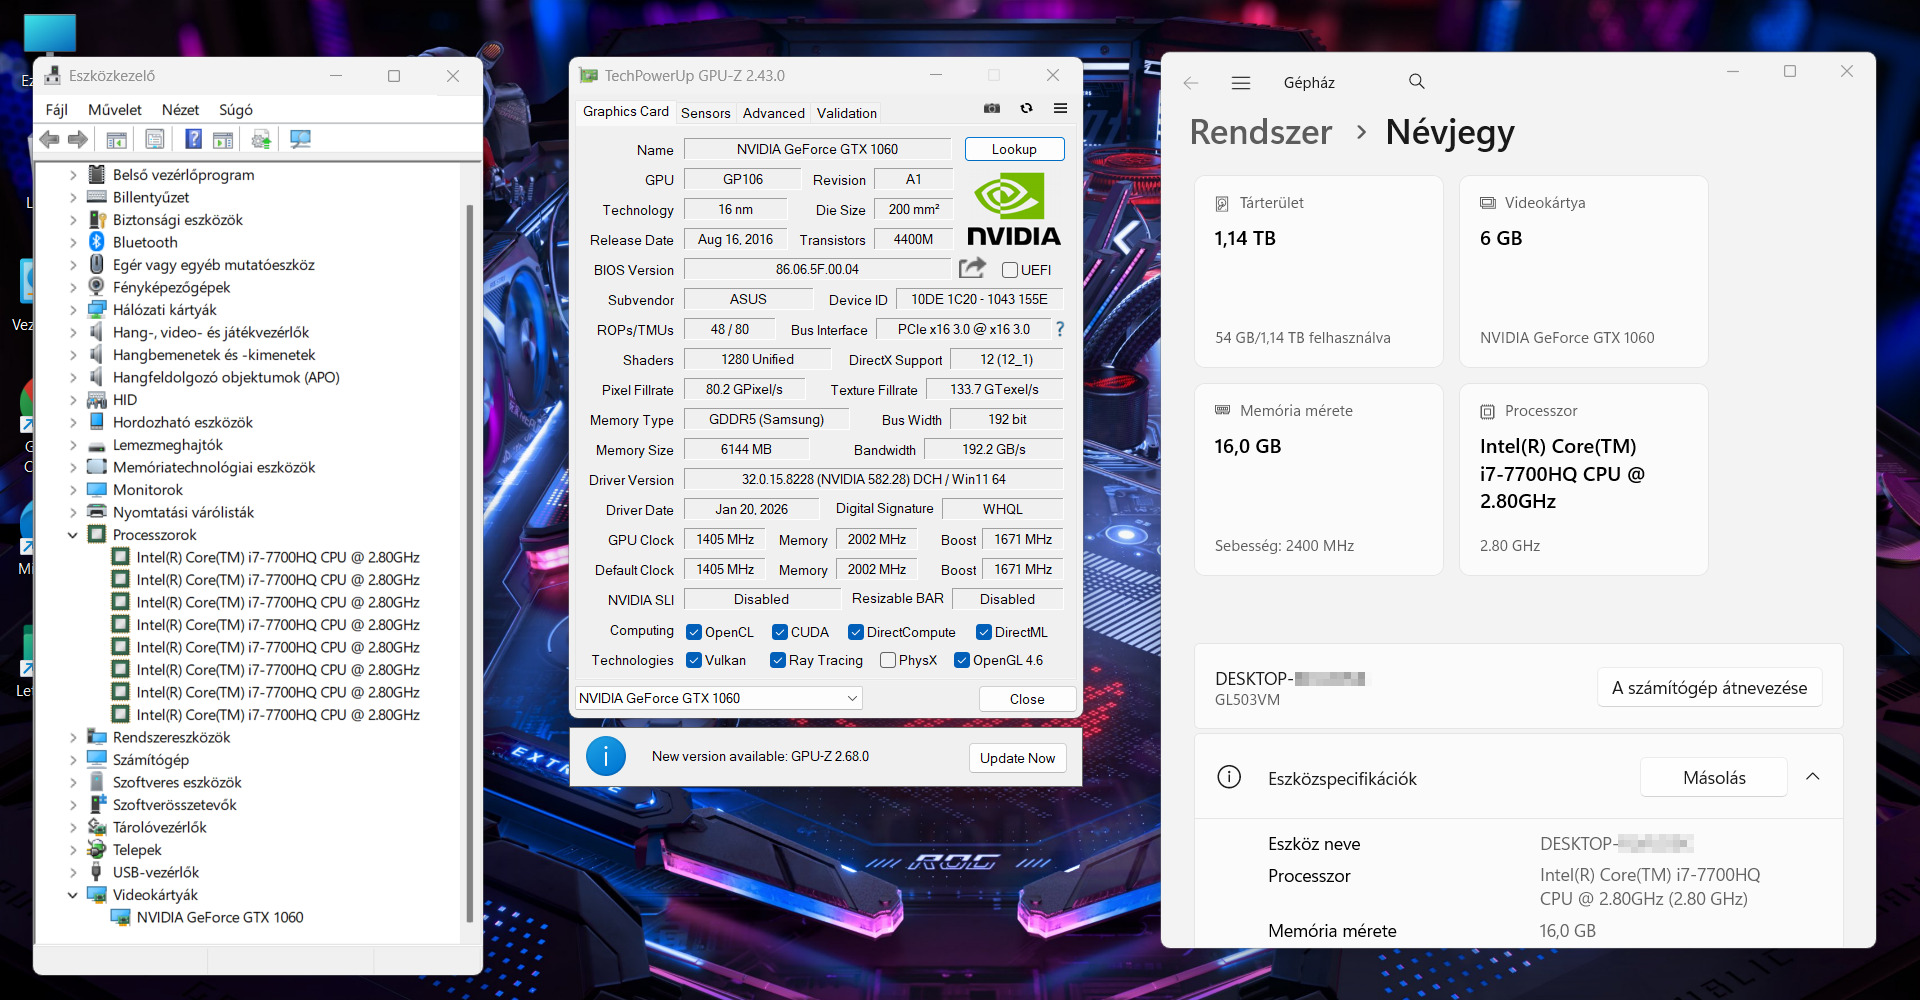Open the Validation tab in GPU-Z
The height and width of the screenshot is (1000, 1920).
point(847,113)
